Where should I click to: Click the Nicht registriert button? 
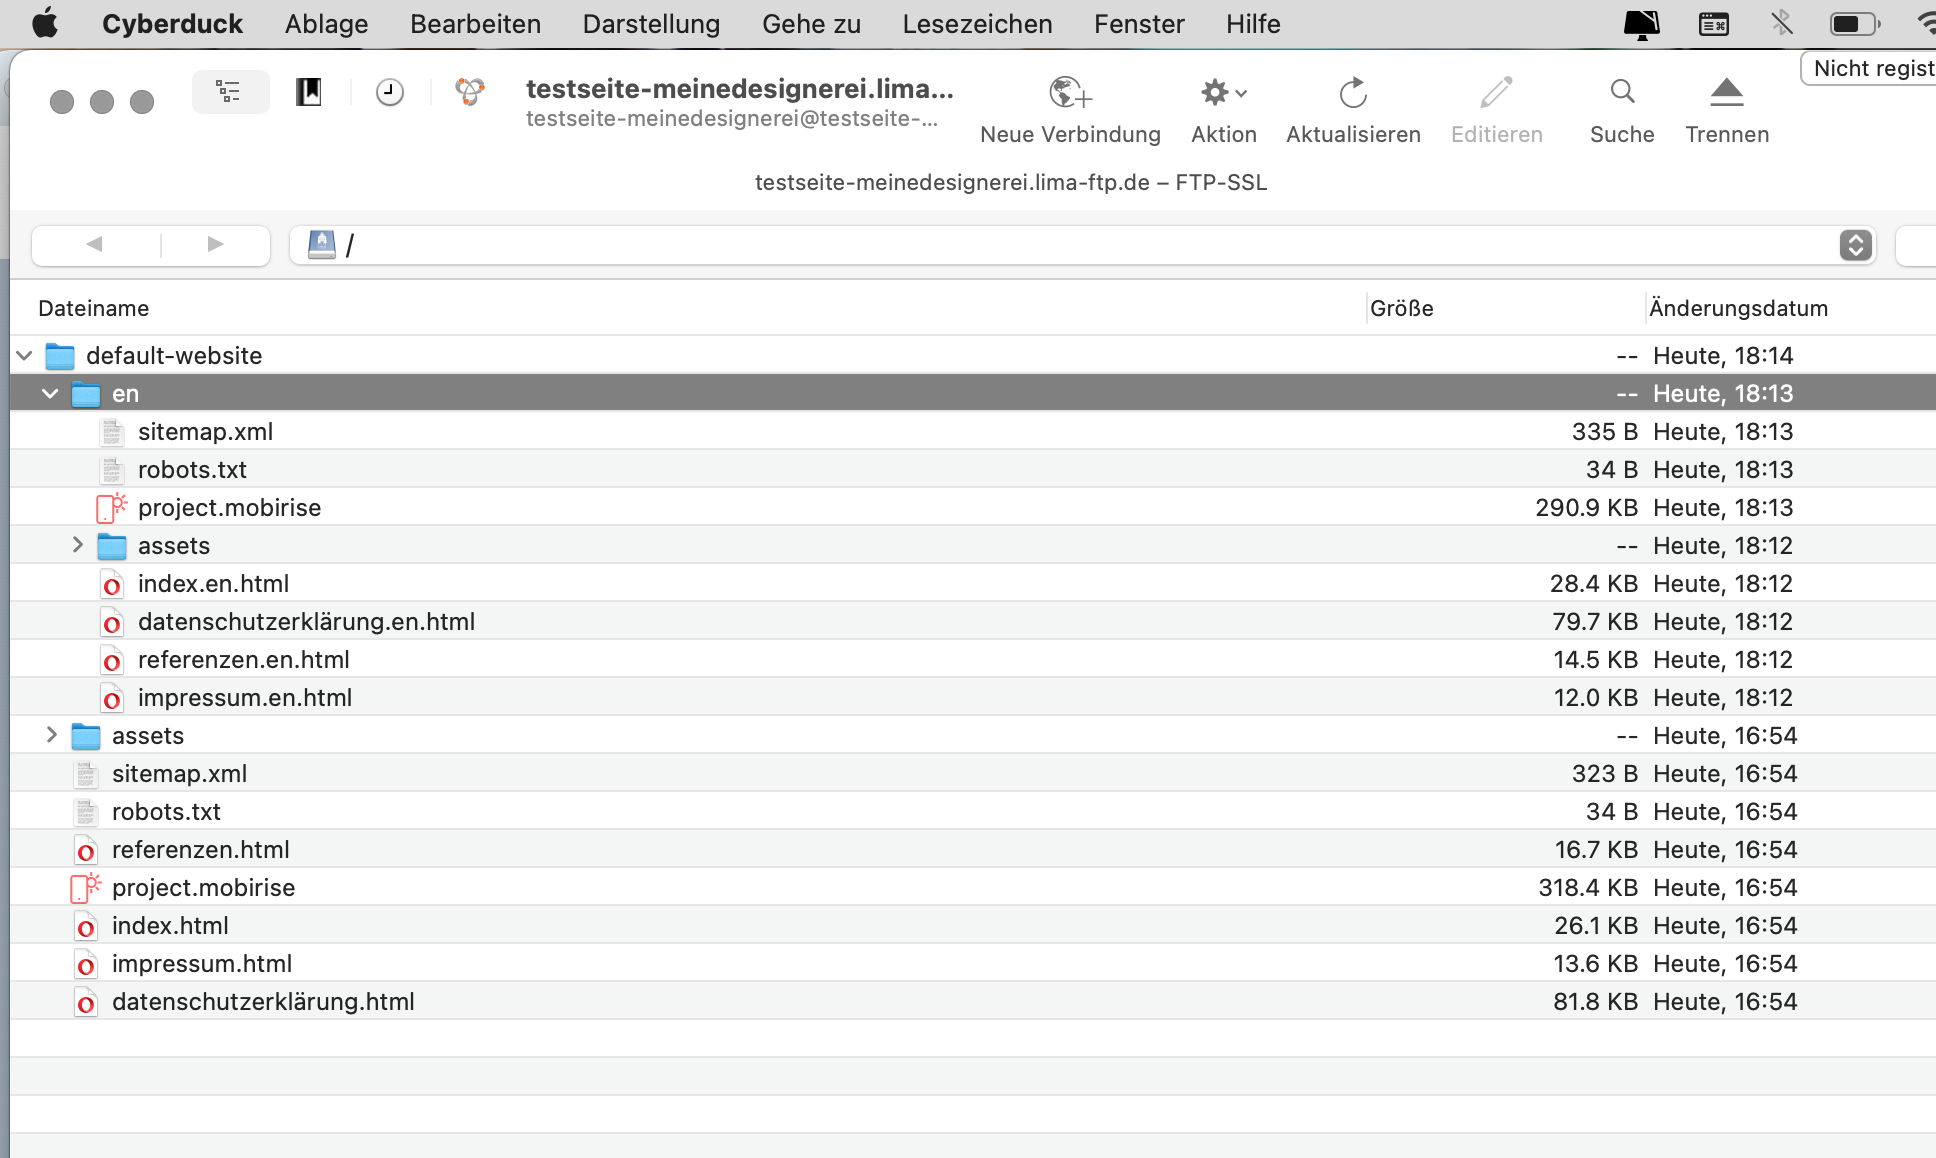[1871, 68]
